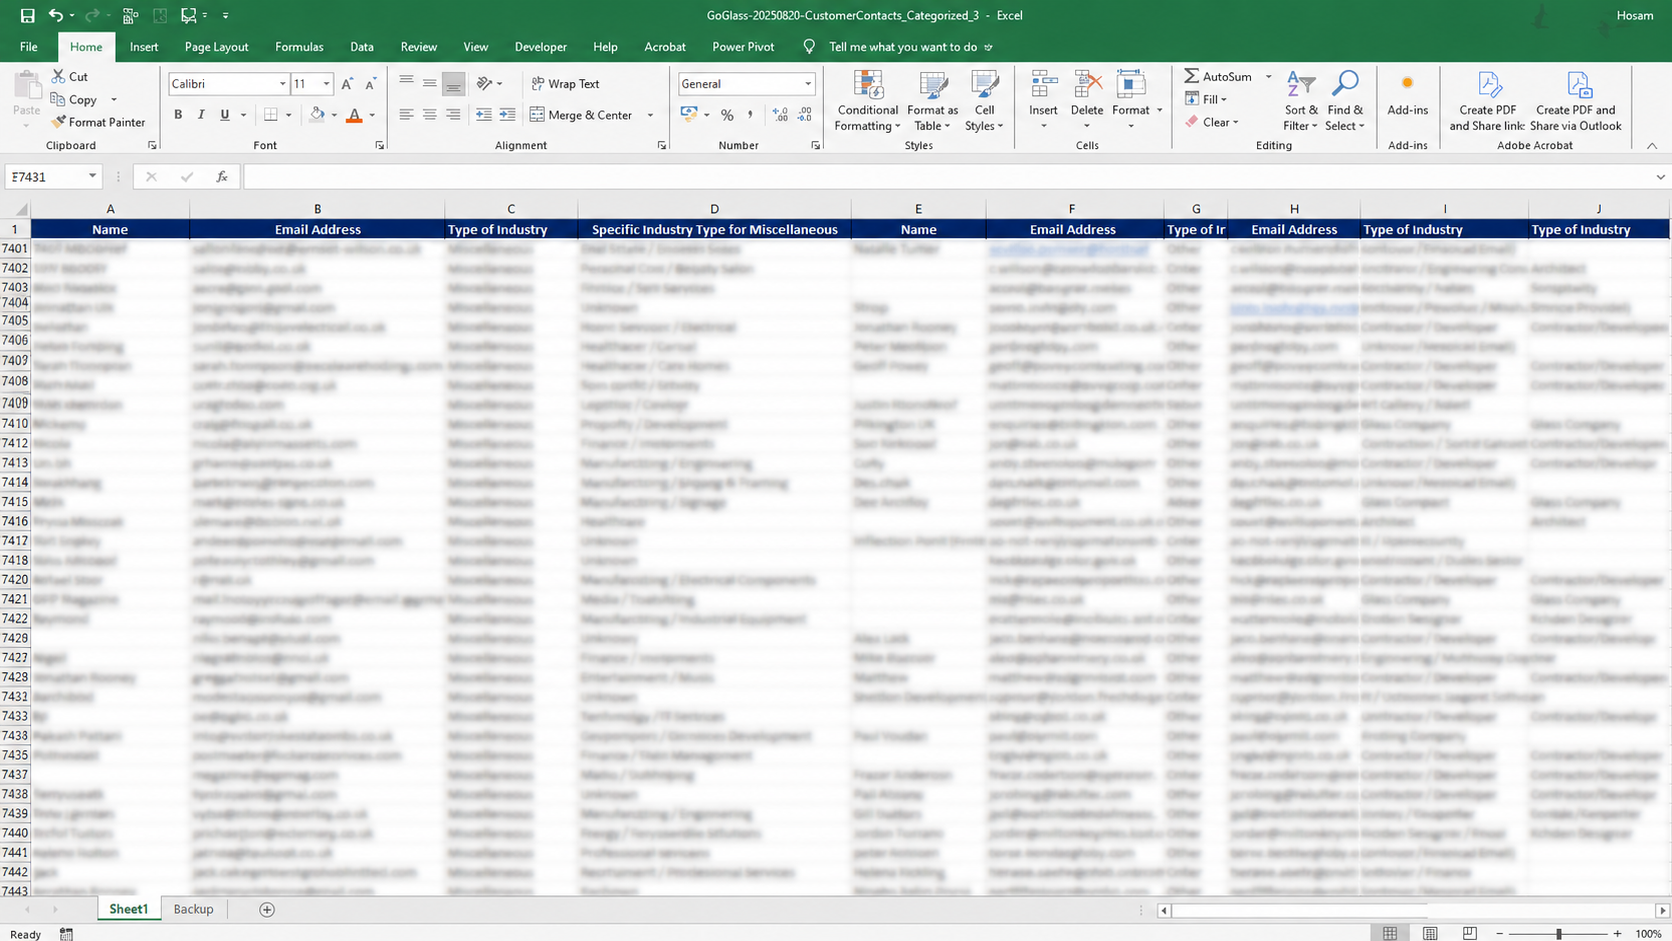This screenshot has height=941, width=1672.
Task: Click the decrease indent icon
Action: point(483,115)
